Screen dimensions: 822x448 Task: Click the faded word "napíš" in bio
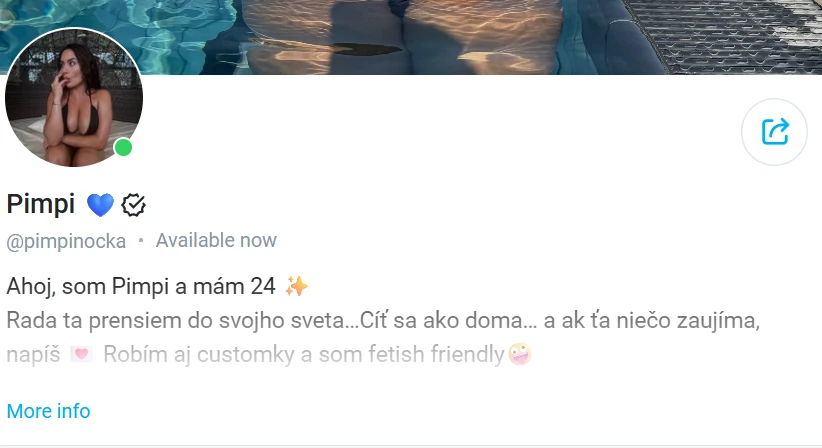click(x=34, y=355)
